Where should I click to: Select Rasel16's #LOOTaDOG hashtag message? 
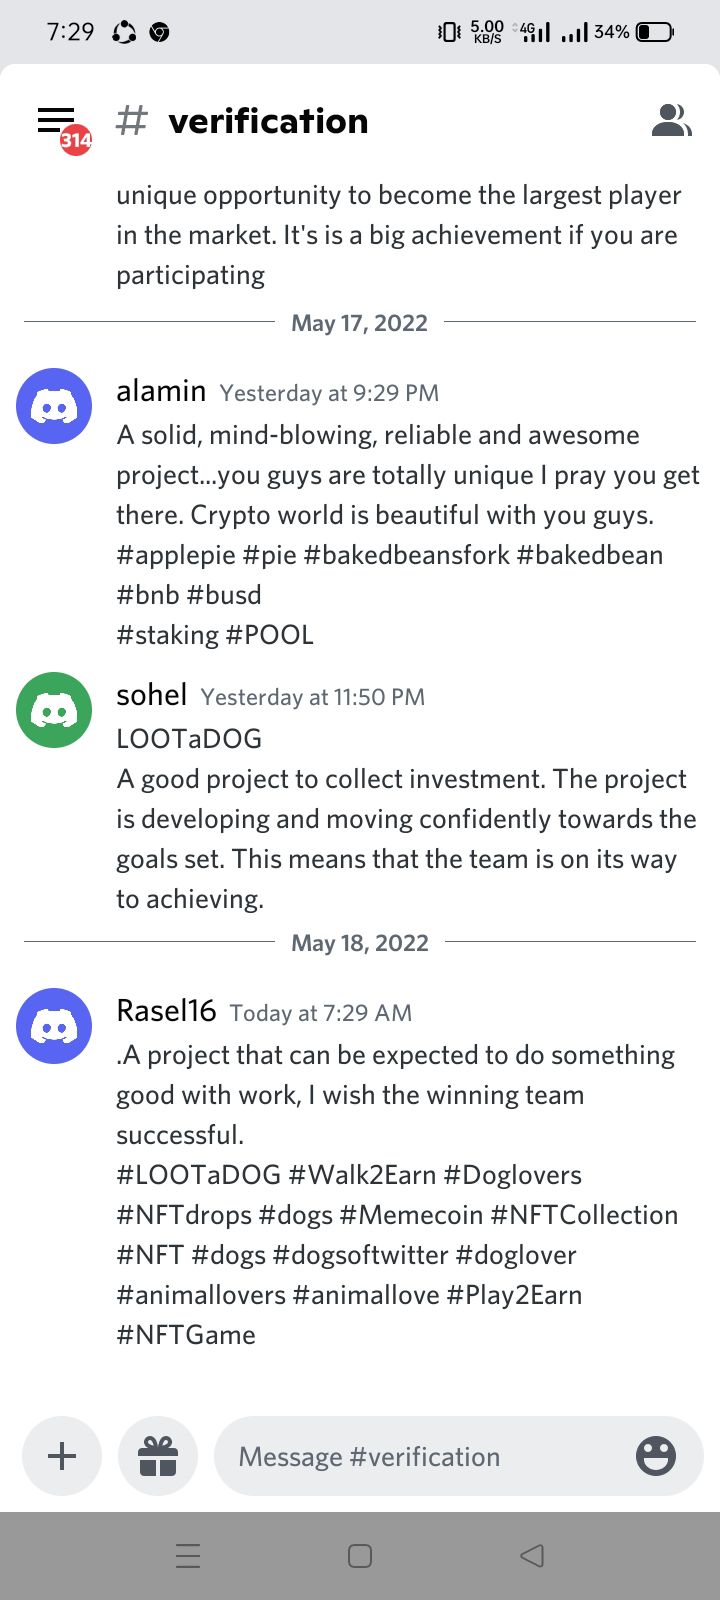397,1195
